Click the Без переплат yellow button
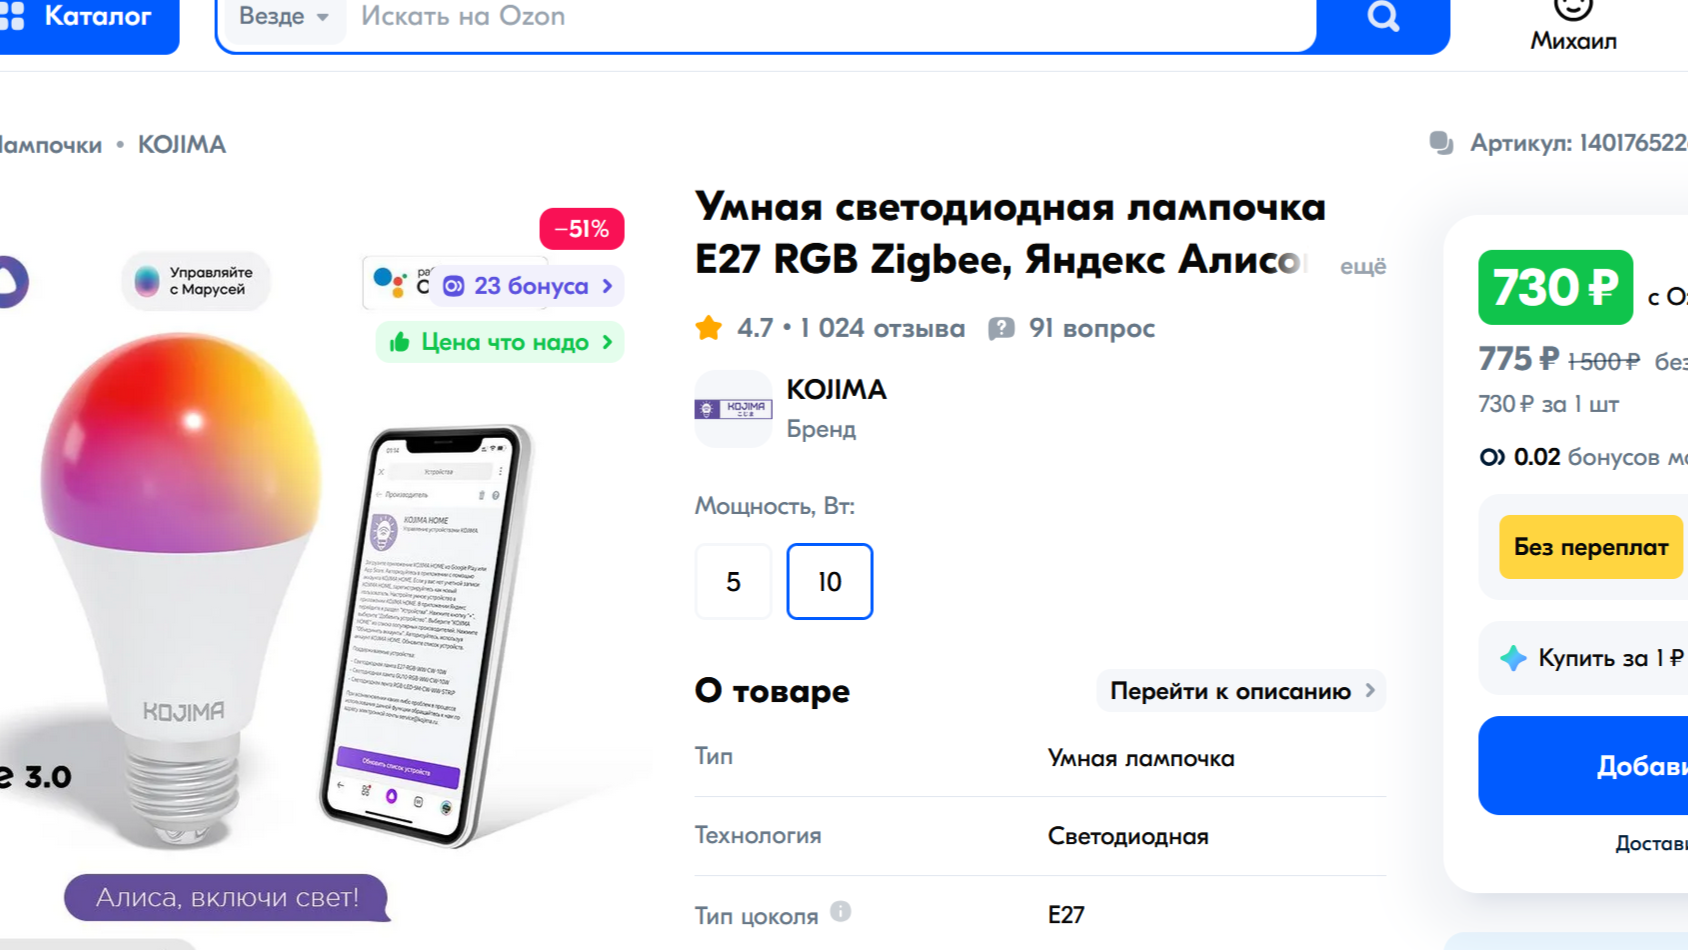This screenshot has height=950, width=1688. pos(1591,547)
